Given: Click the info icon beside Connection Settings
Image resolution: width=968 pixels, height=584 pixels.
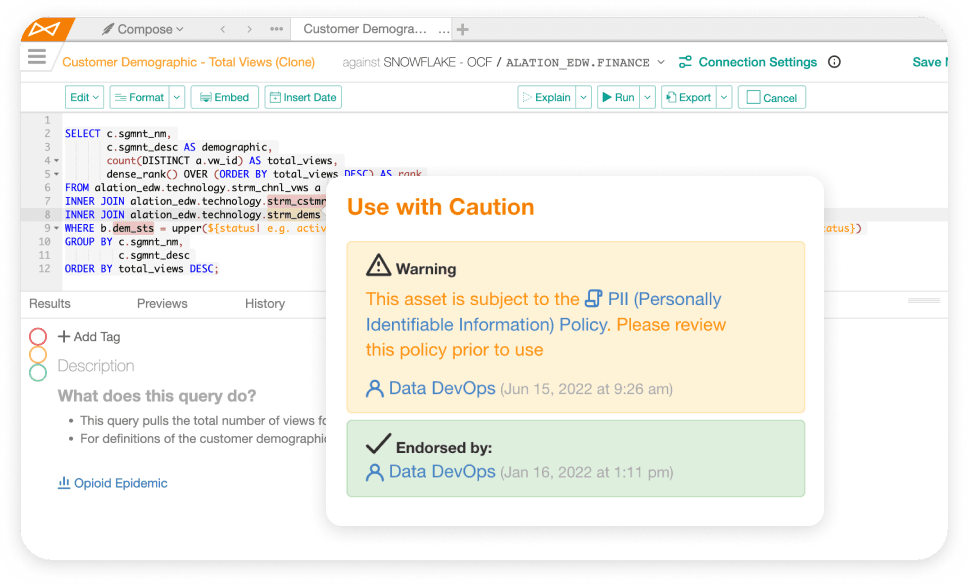Looking at the screenshot, I should click(x=834, y=62).
